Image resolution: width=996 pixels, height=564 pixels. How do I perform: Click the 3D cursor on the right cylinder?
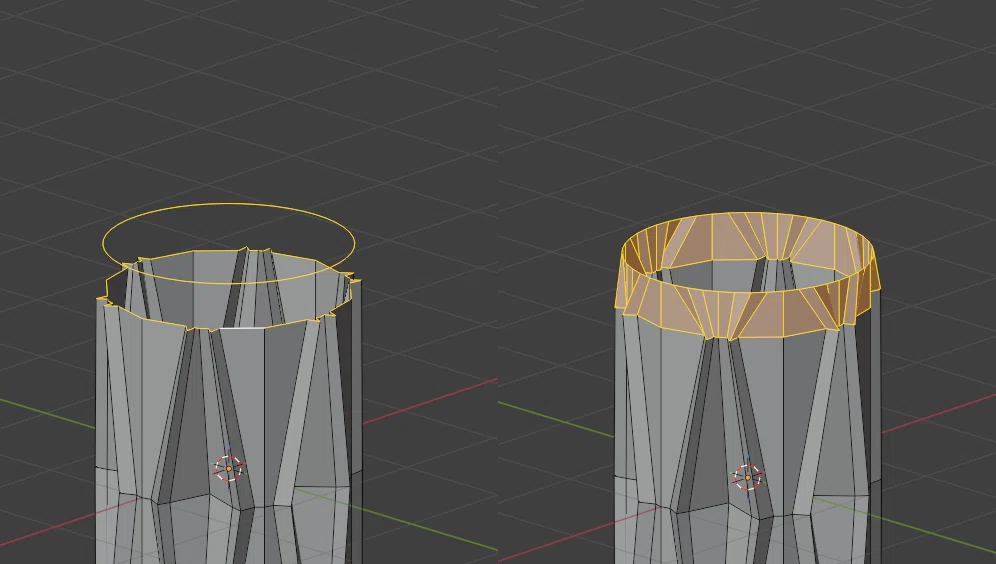748,477
